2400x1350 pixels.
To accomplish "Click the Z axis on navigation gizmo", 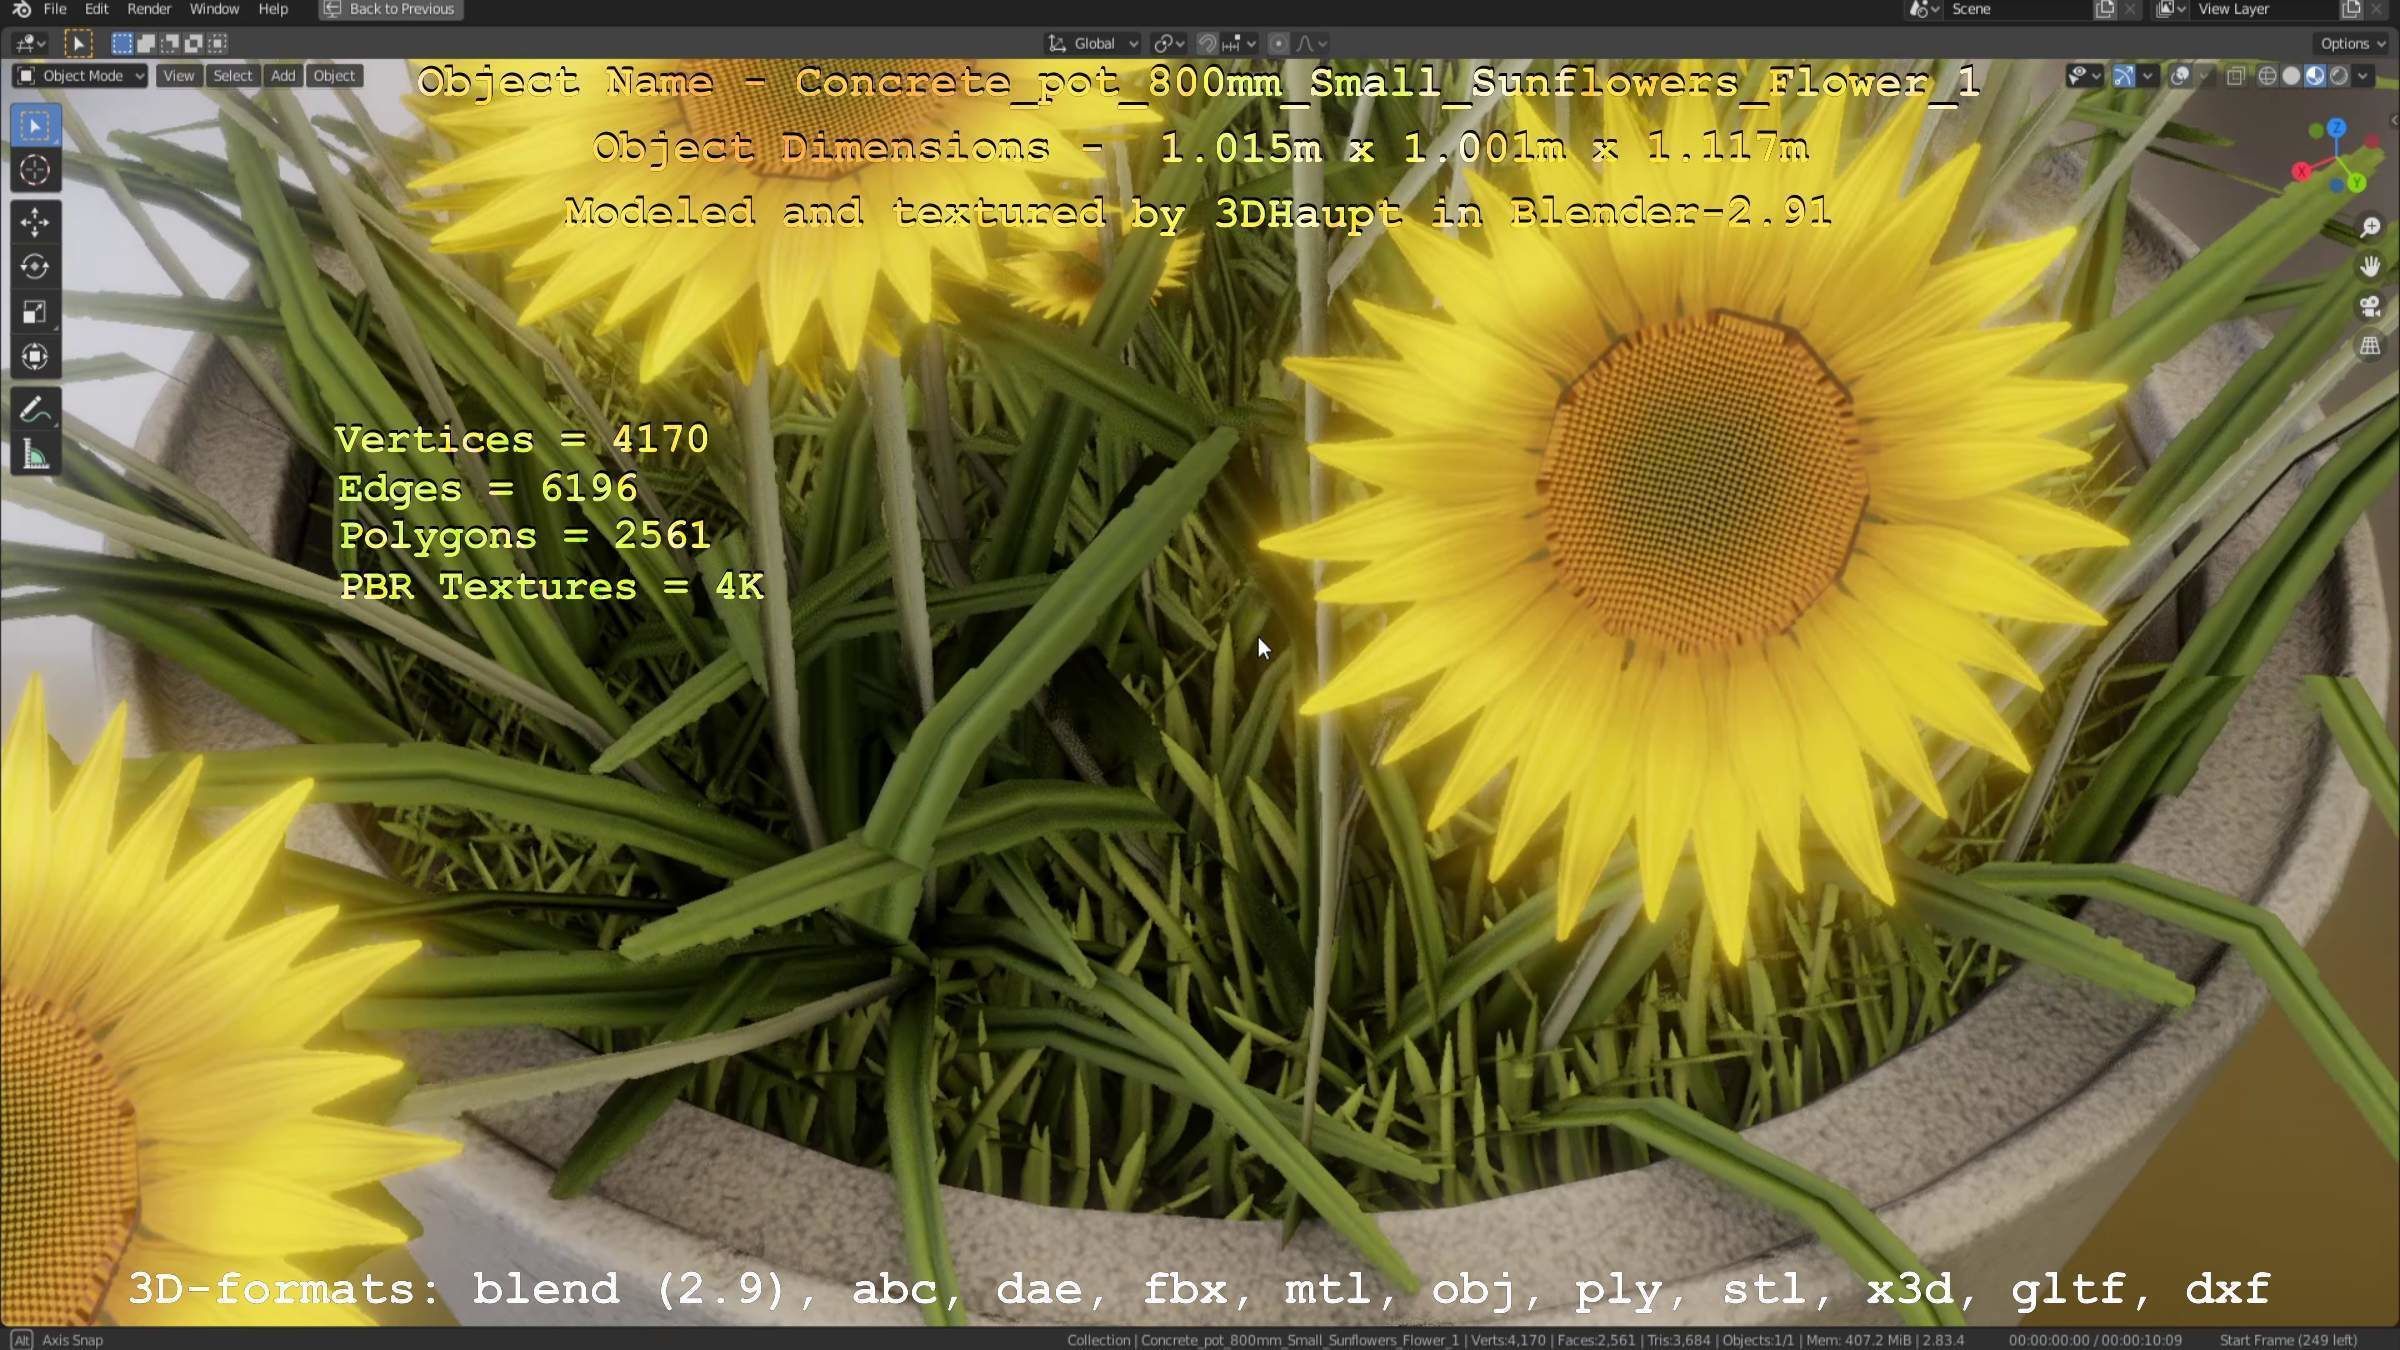I will [2337, 127].
